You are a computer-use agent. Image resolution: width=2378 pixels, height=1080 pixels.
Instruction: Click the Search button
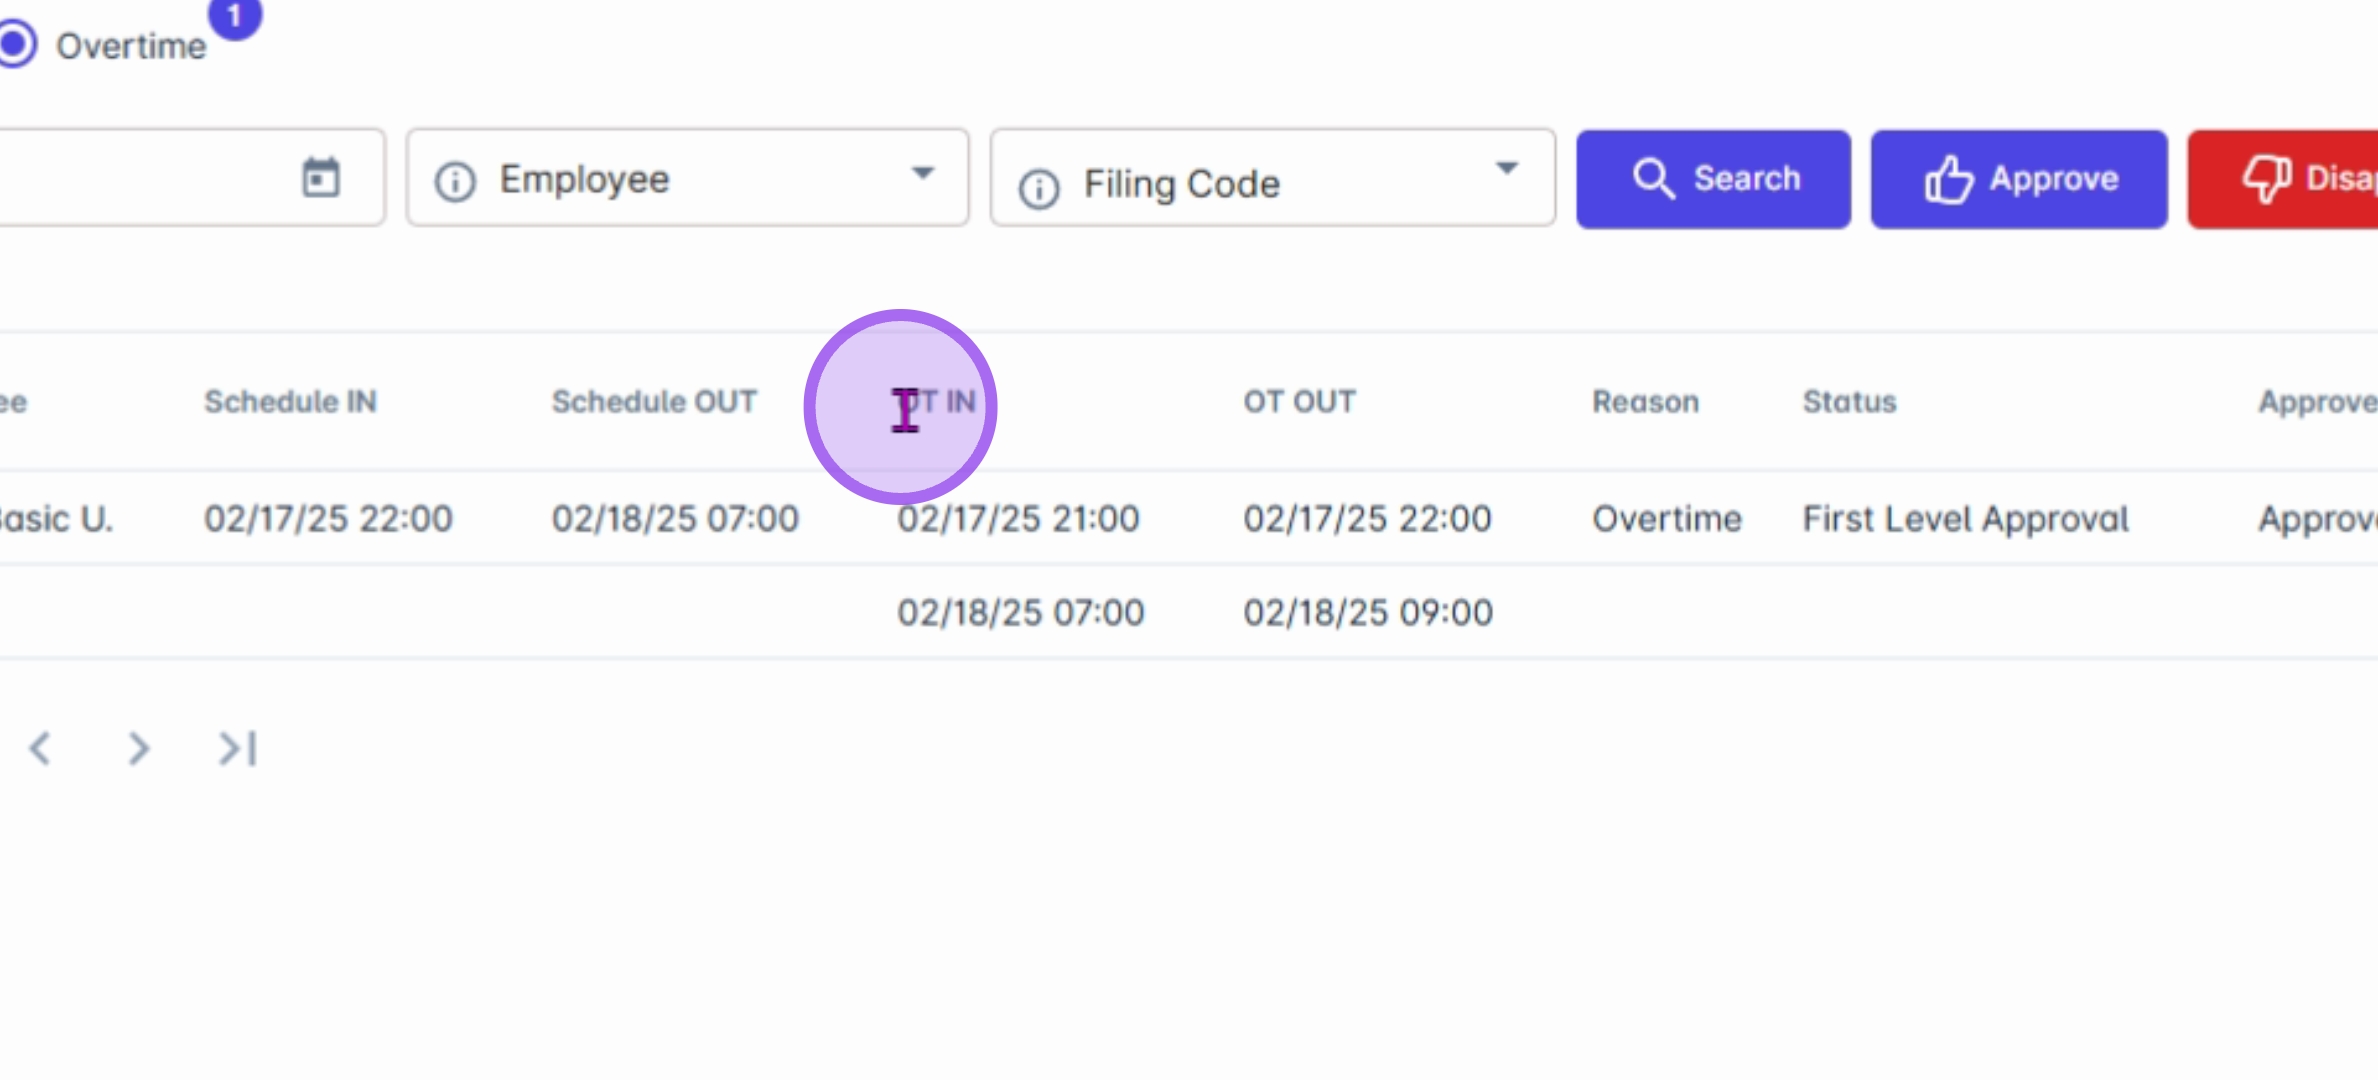1713,179
